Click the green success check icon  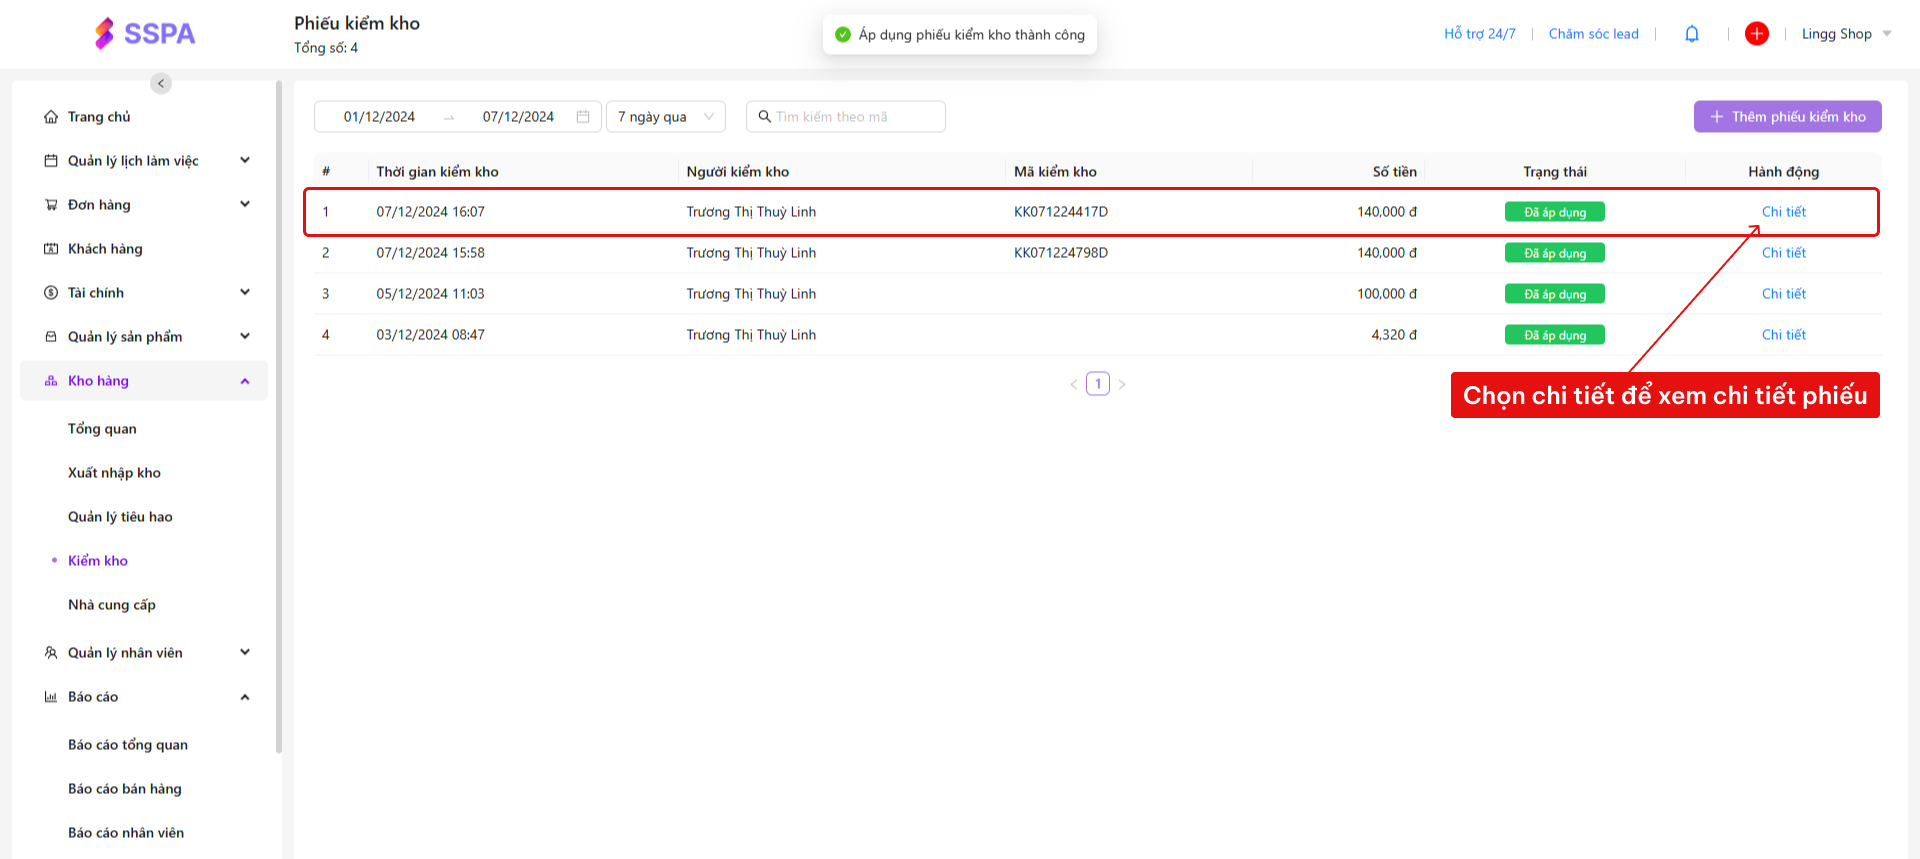[843, 35]
